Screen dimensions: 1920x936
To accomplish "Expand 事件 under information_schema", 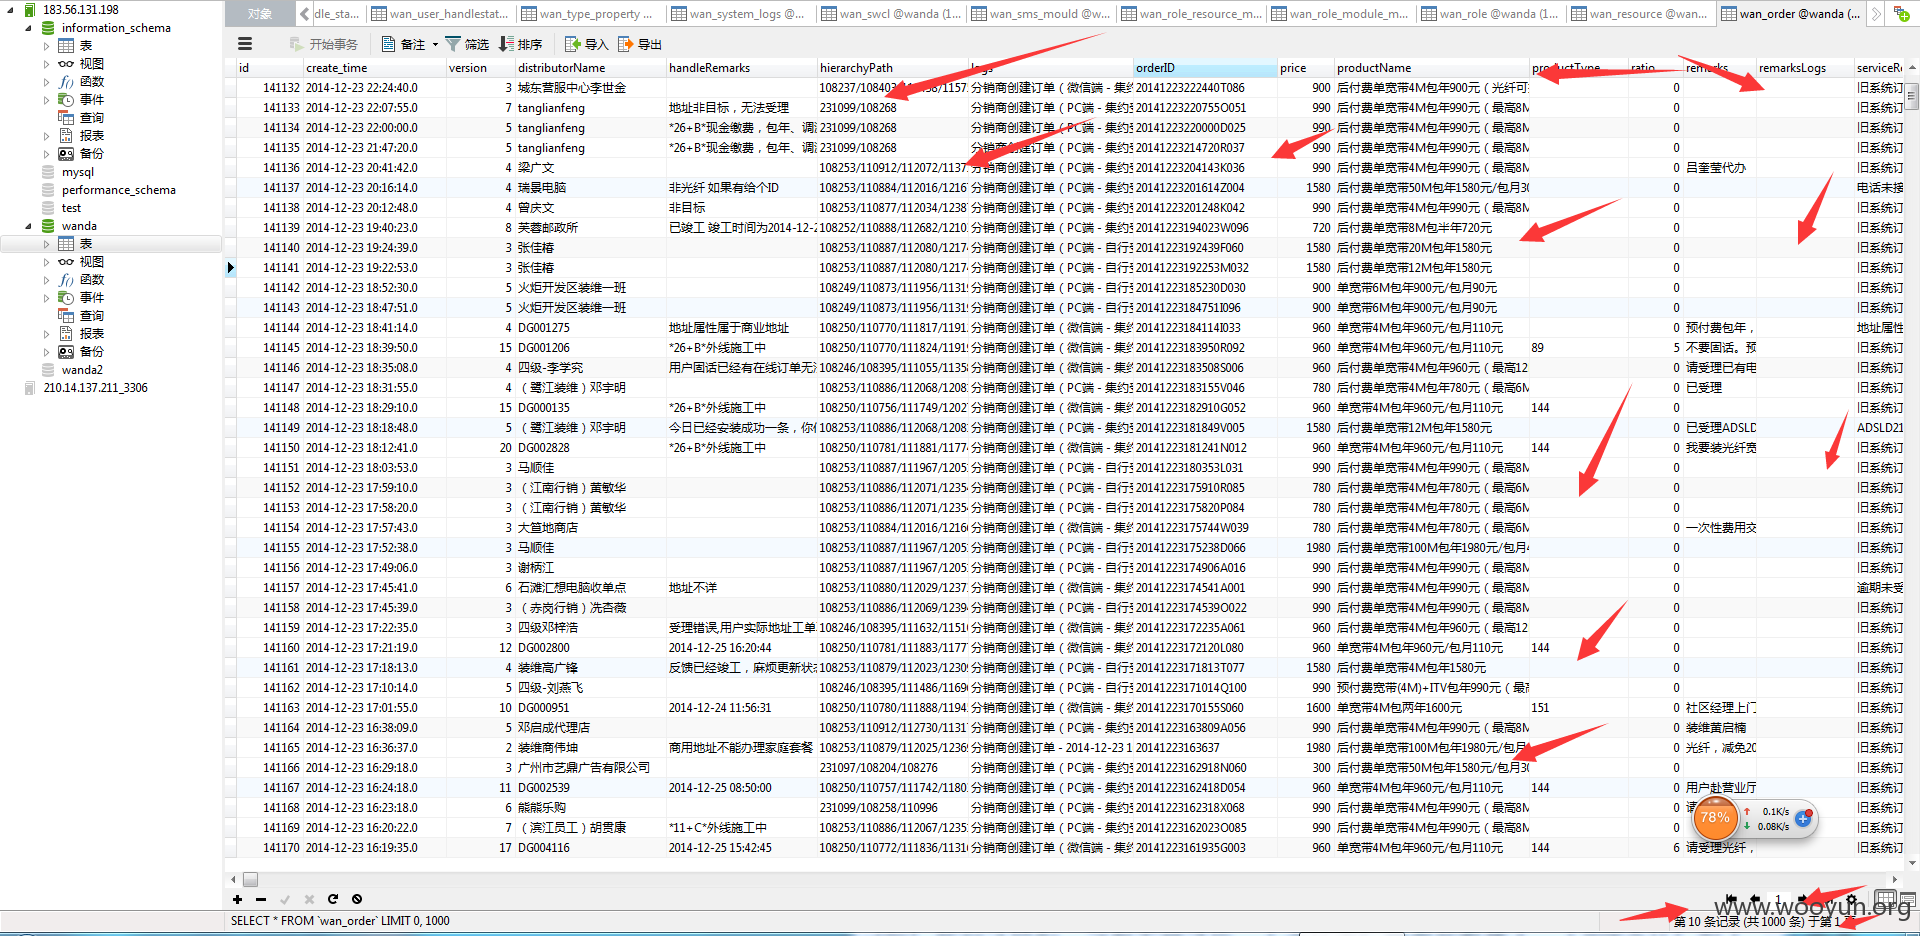I will pyautogui.click(x=46, y=100).
